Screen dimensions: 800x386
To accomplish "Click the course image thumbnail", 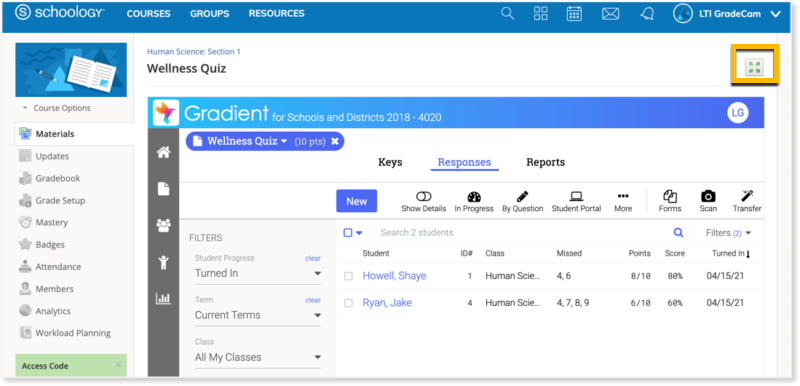I will 71,70.
